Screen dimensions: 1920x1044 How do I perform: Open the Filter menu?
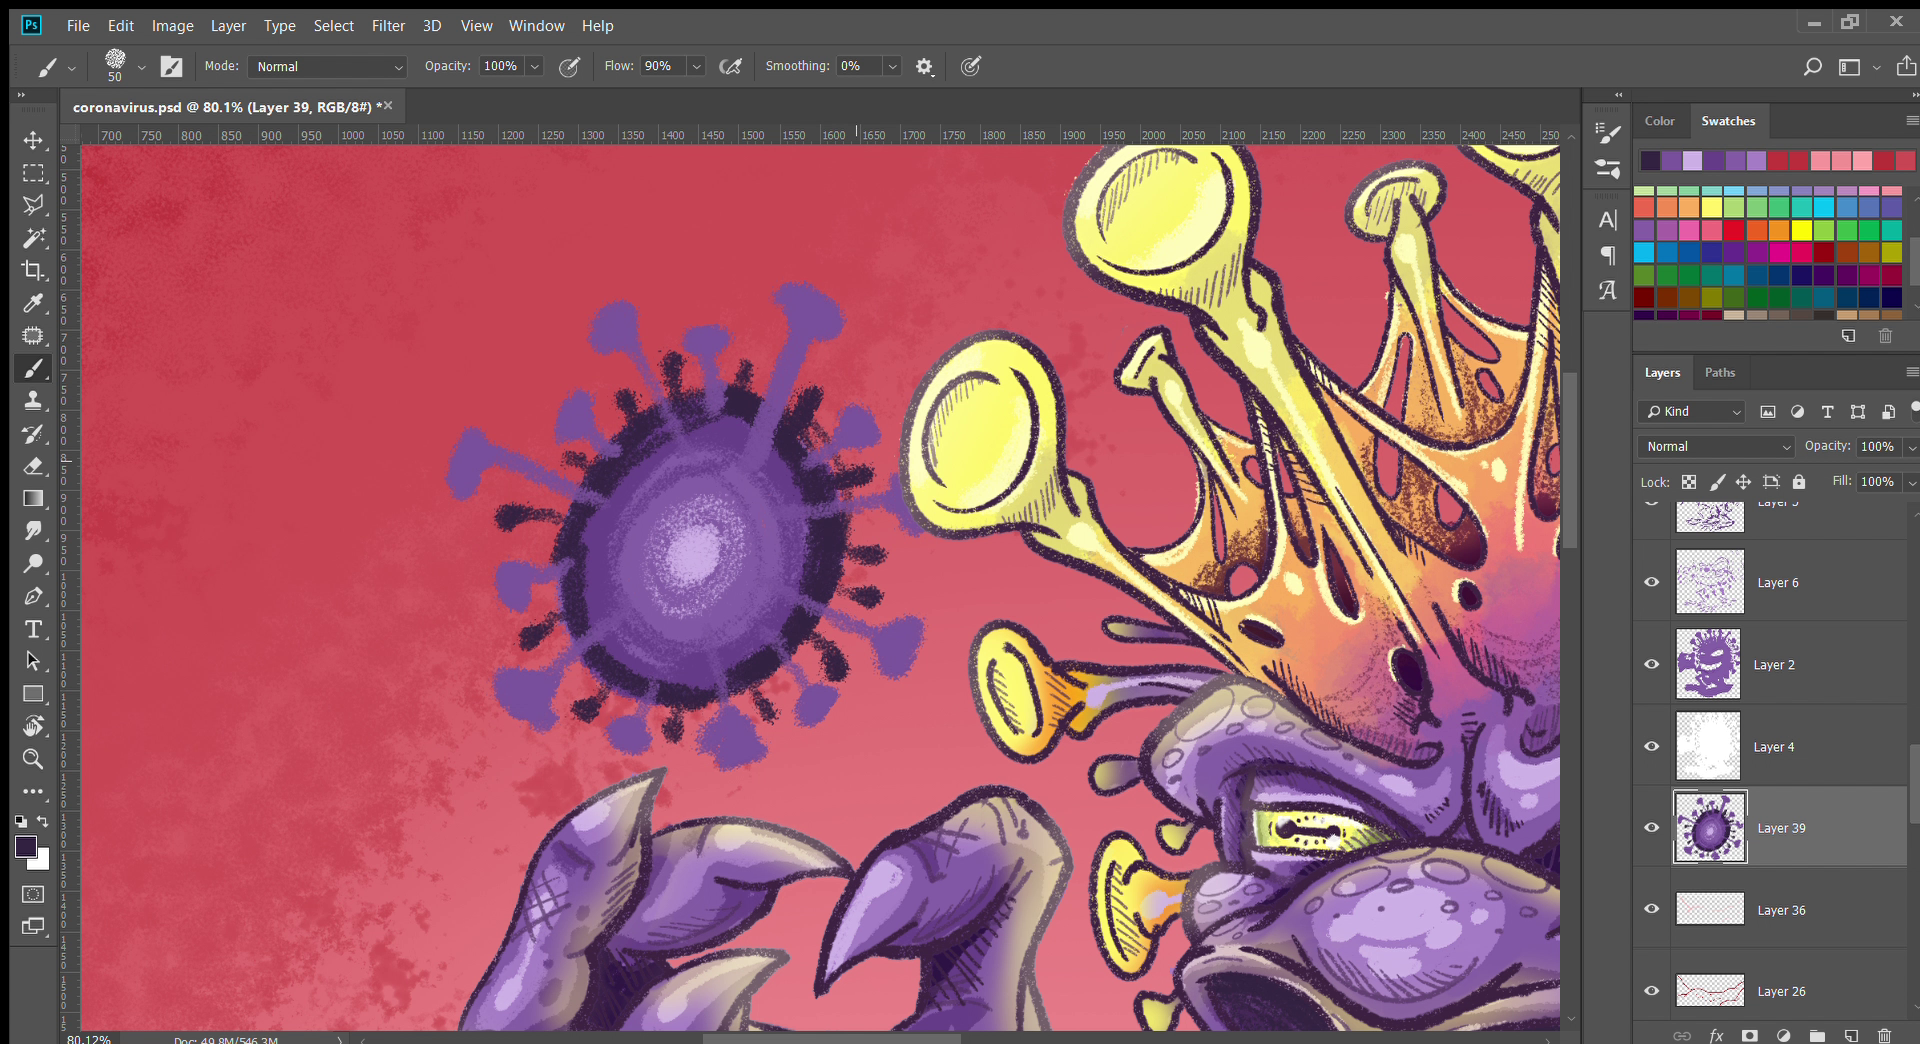pos(388,26)
